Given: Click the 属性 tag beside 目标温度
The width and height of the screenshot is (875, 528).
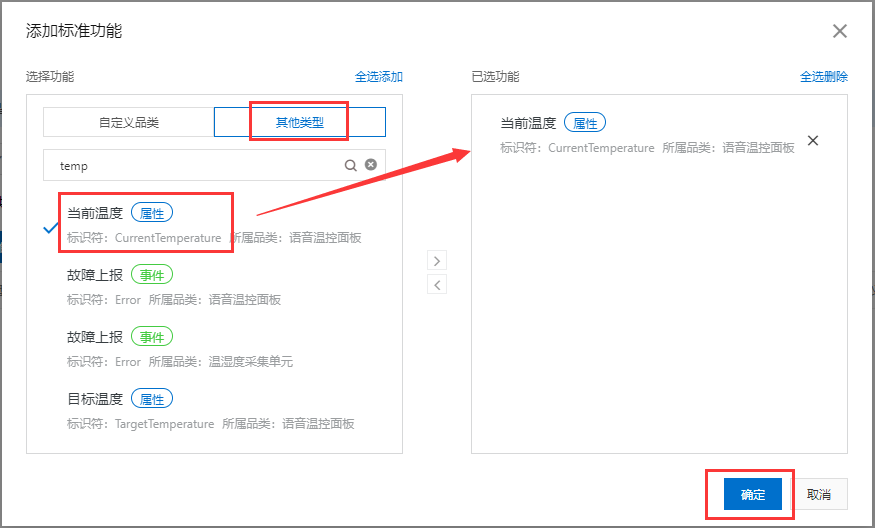Looking at the screenshot, I should (x=152, y=399).
